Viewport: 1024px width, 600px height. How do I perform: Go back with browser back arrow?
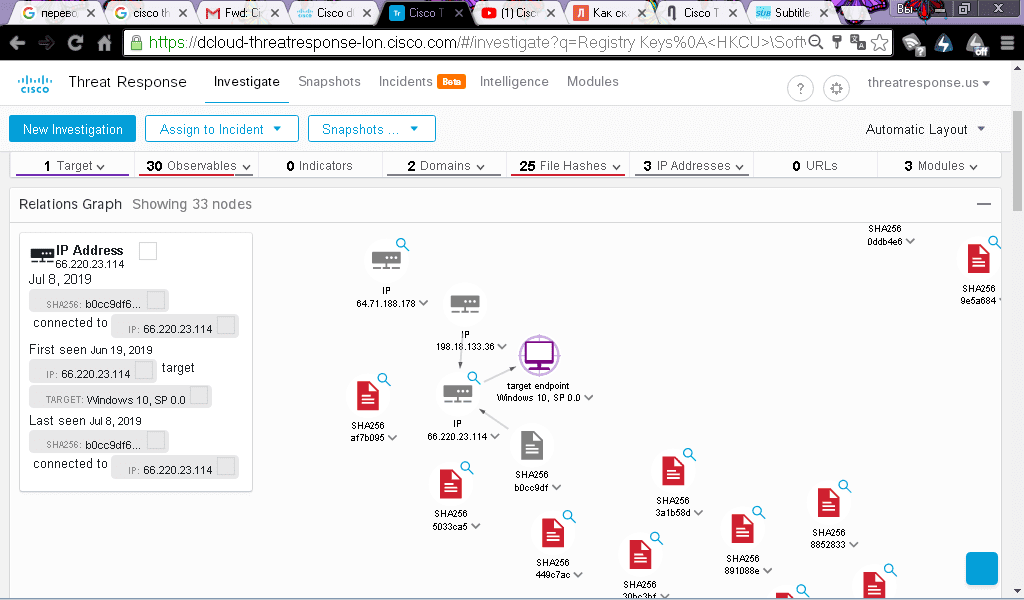18,43
